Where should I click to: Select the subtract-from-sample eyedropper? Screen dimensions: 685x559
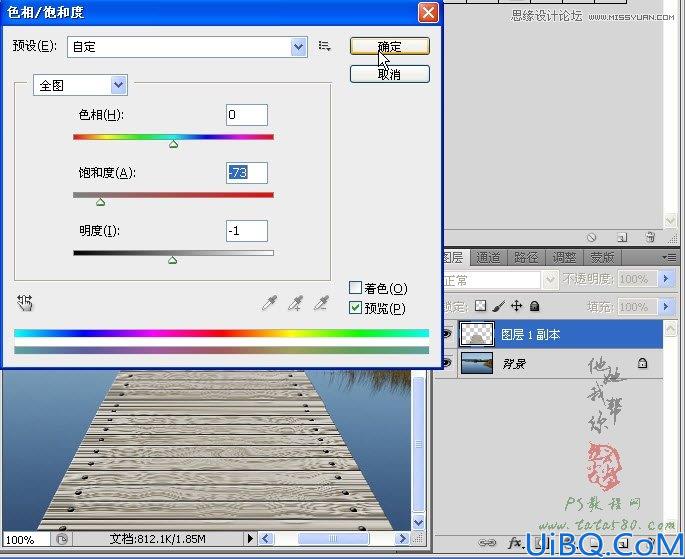tap(321, 303)
